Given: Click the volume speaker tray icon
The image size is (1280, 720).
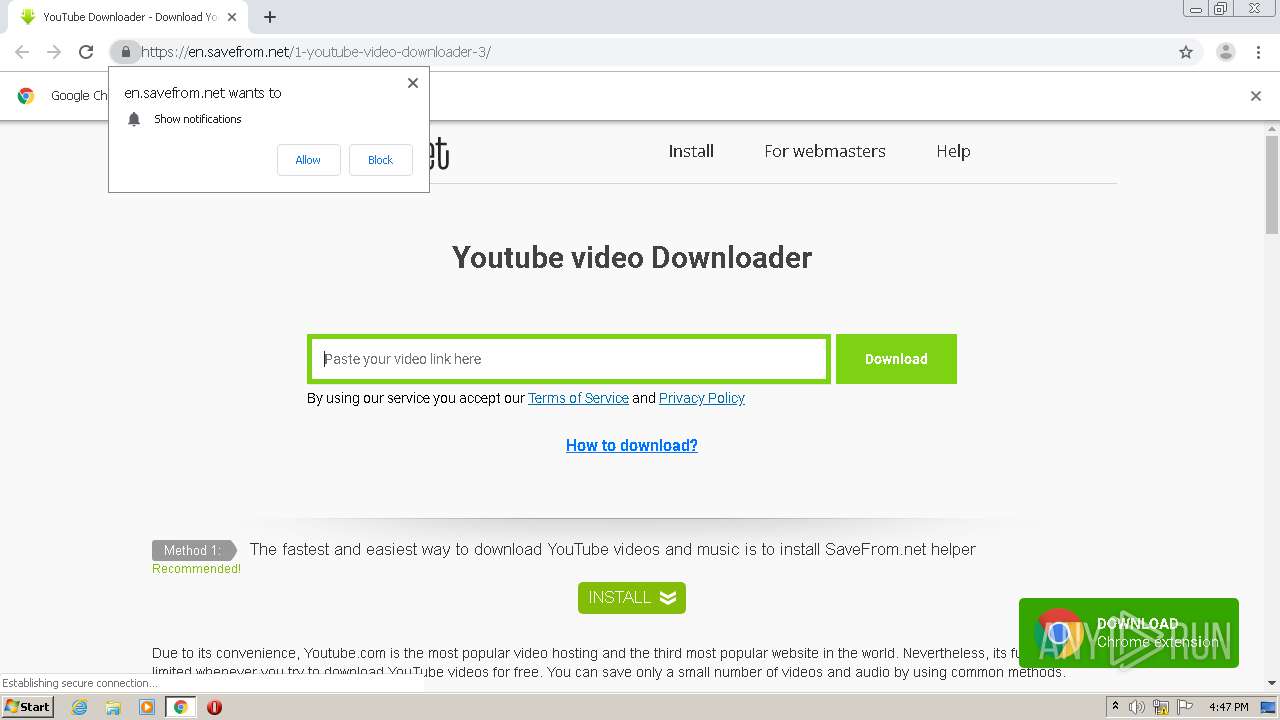Looking at the screenshot, I should (x=1137, y=707).
